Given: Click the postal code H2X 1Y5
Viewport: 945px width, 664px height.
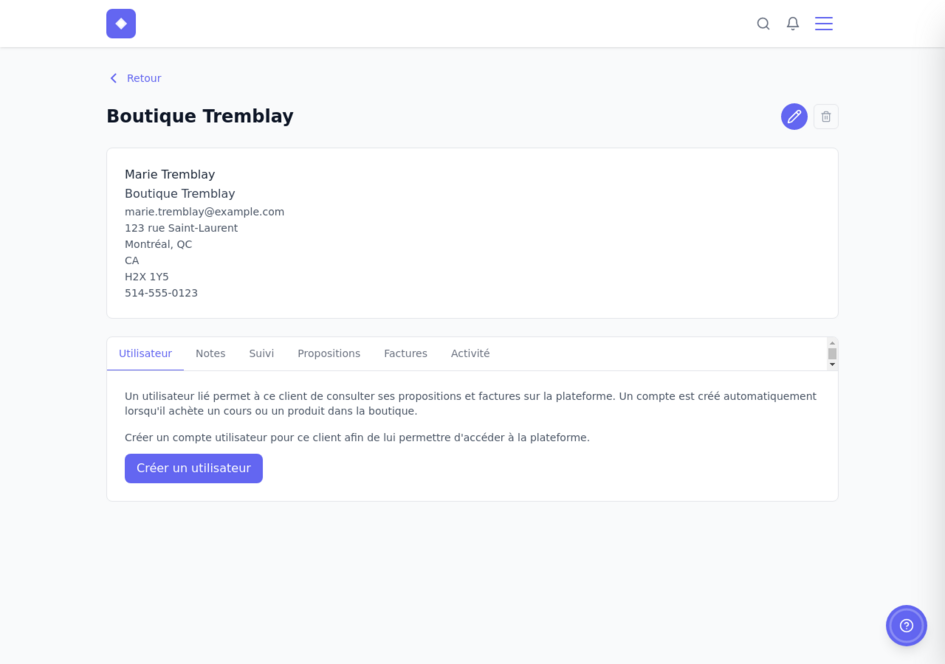Looking at the screenshot, I should click(x=146, y=277).
